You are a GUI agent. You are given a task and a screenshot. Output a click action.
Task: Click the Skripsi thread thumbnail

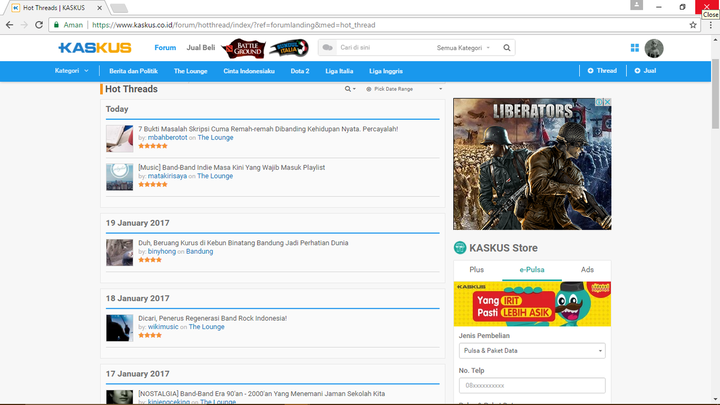(119, 139)
